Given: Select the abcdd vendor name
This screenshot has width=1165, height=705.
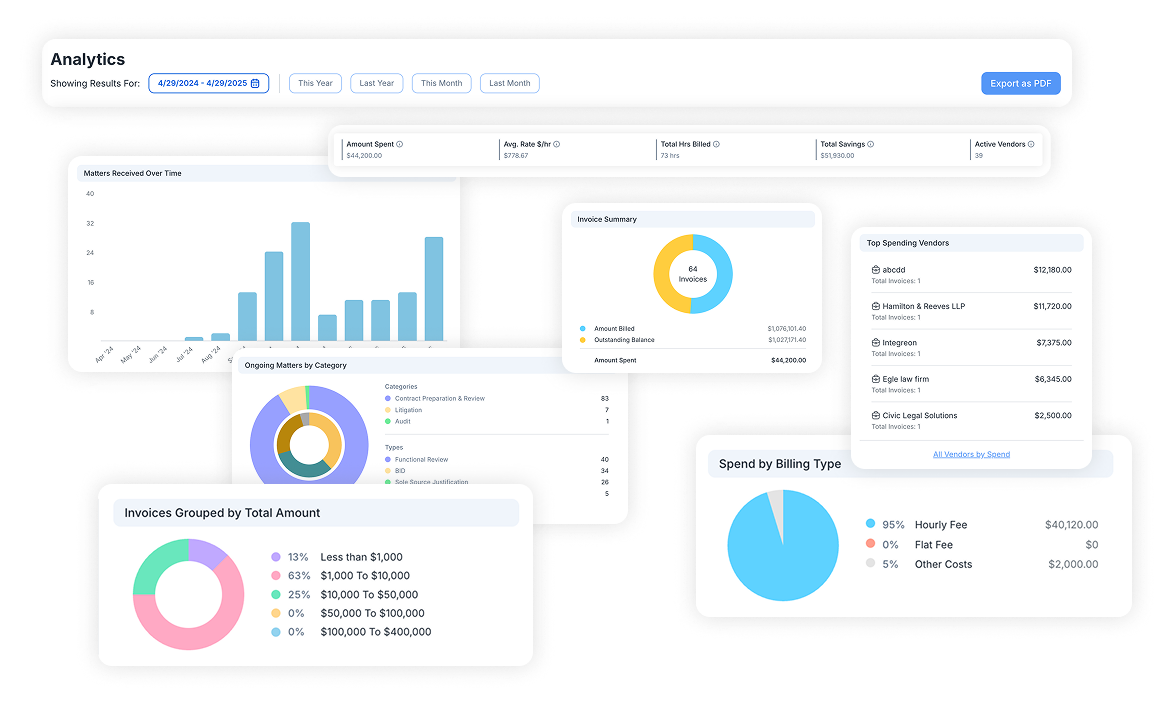Looking at the screenshot, I should pyautogui.click(x=894, y=270).
